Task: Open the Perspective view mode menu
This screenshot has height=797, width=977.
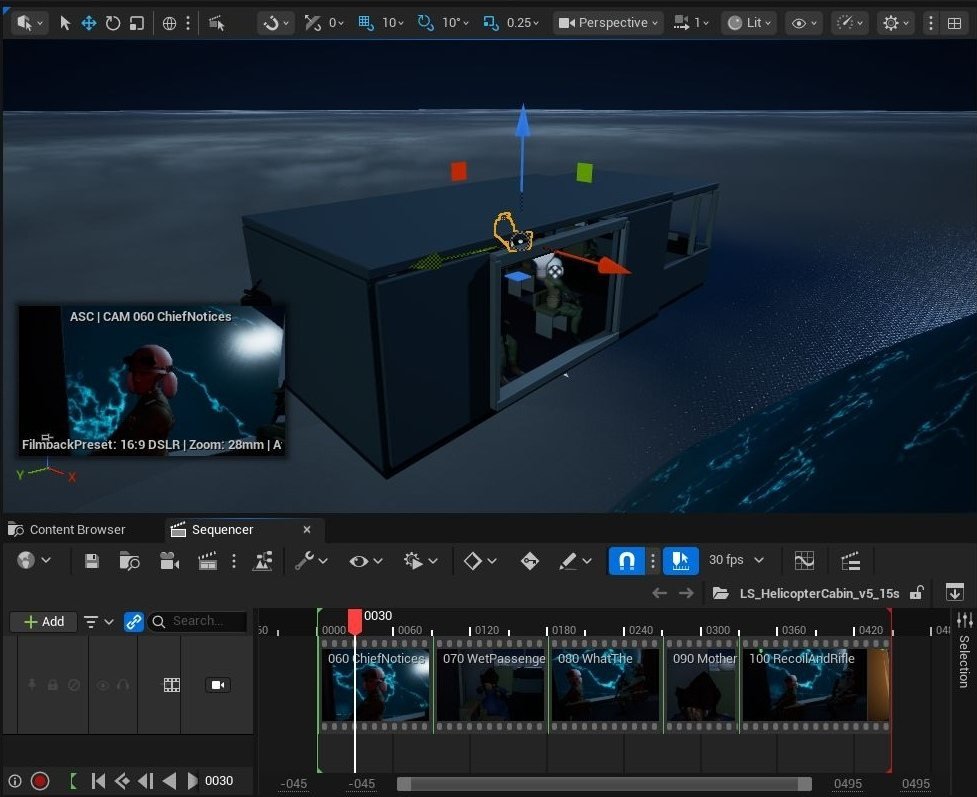Action: pyautogui.click(x=608, y=23)
